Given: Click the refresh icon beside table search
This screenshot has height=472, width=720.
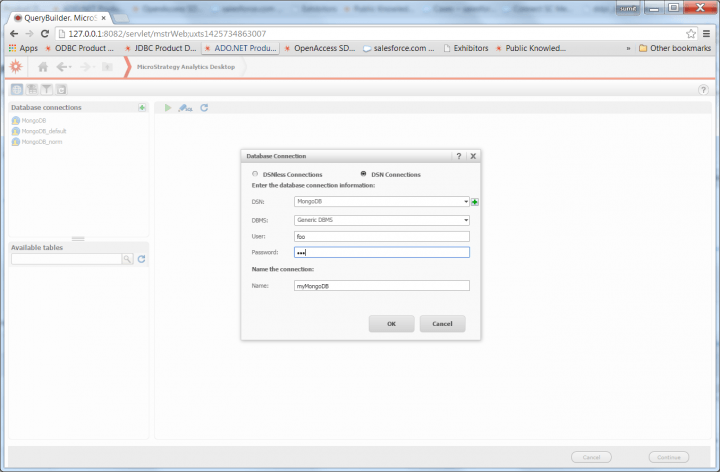Looking at the screenshot, I should [142, 259].
